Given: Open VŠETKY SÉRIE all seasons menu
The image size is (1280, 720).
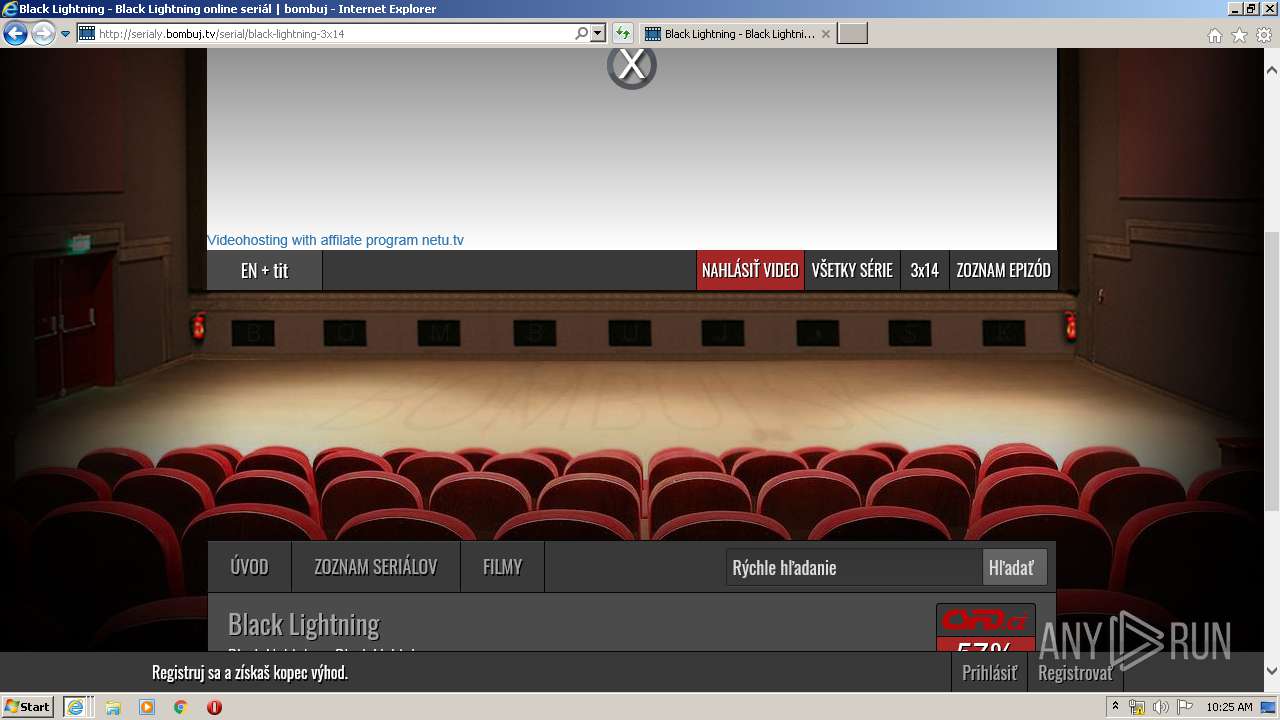Looking at the screenshot, I should [852, 270].
